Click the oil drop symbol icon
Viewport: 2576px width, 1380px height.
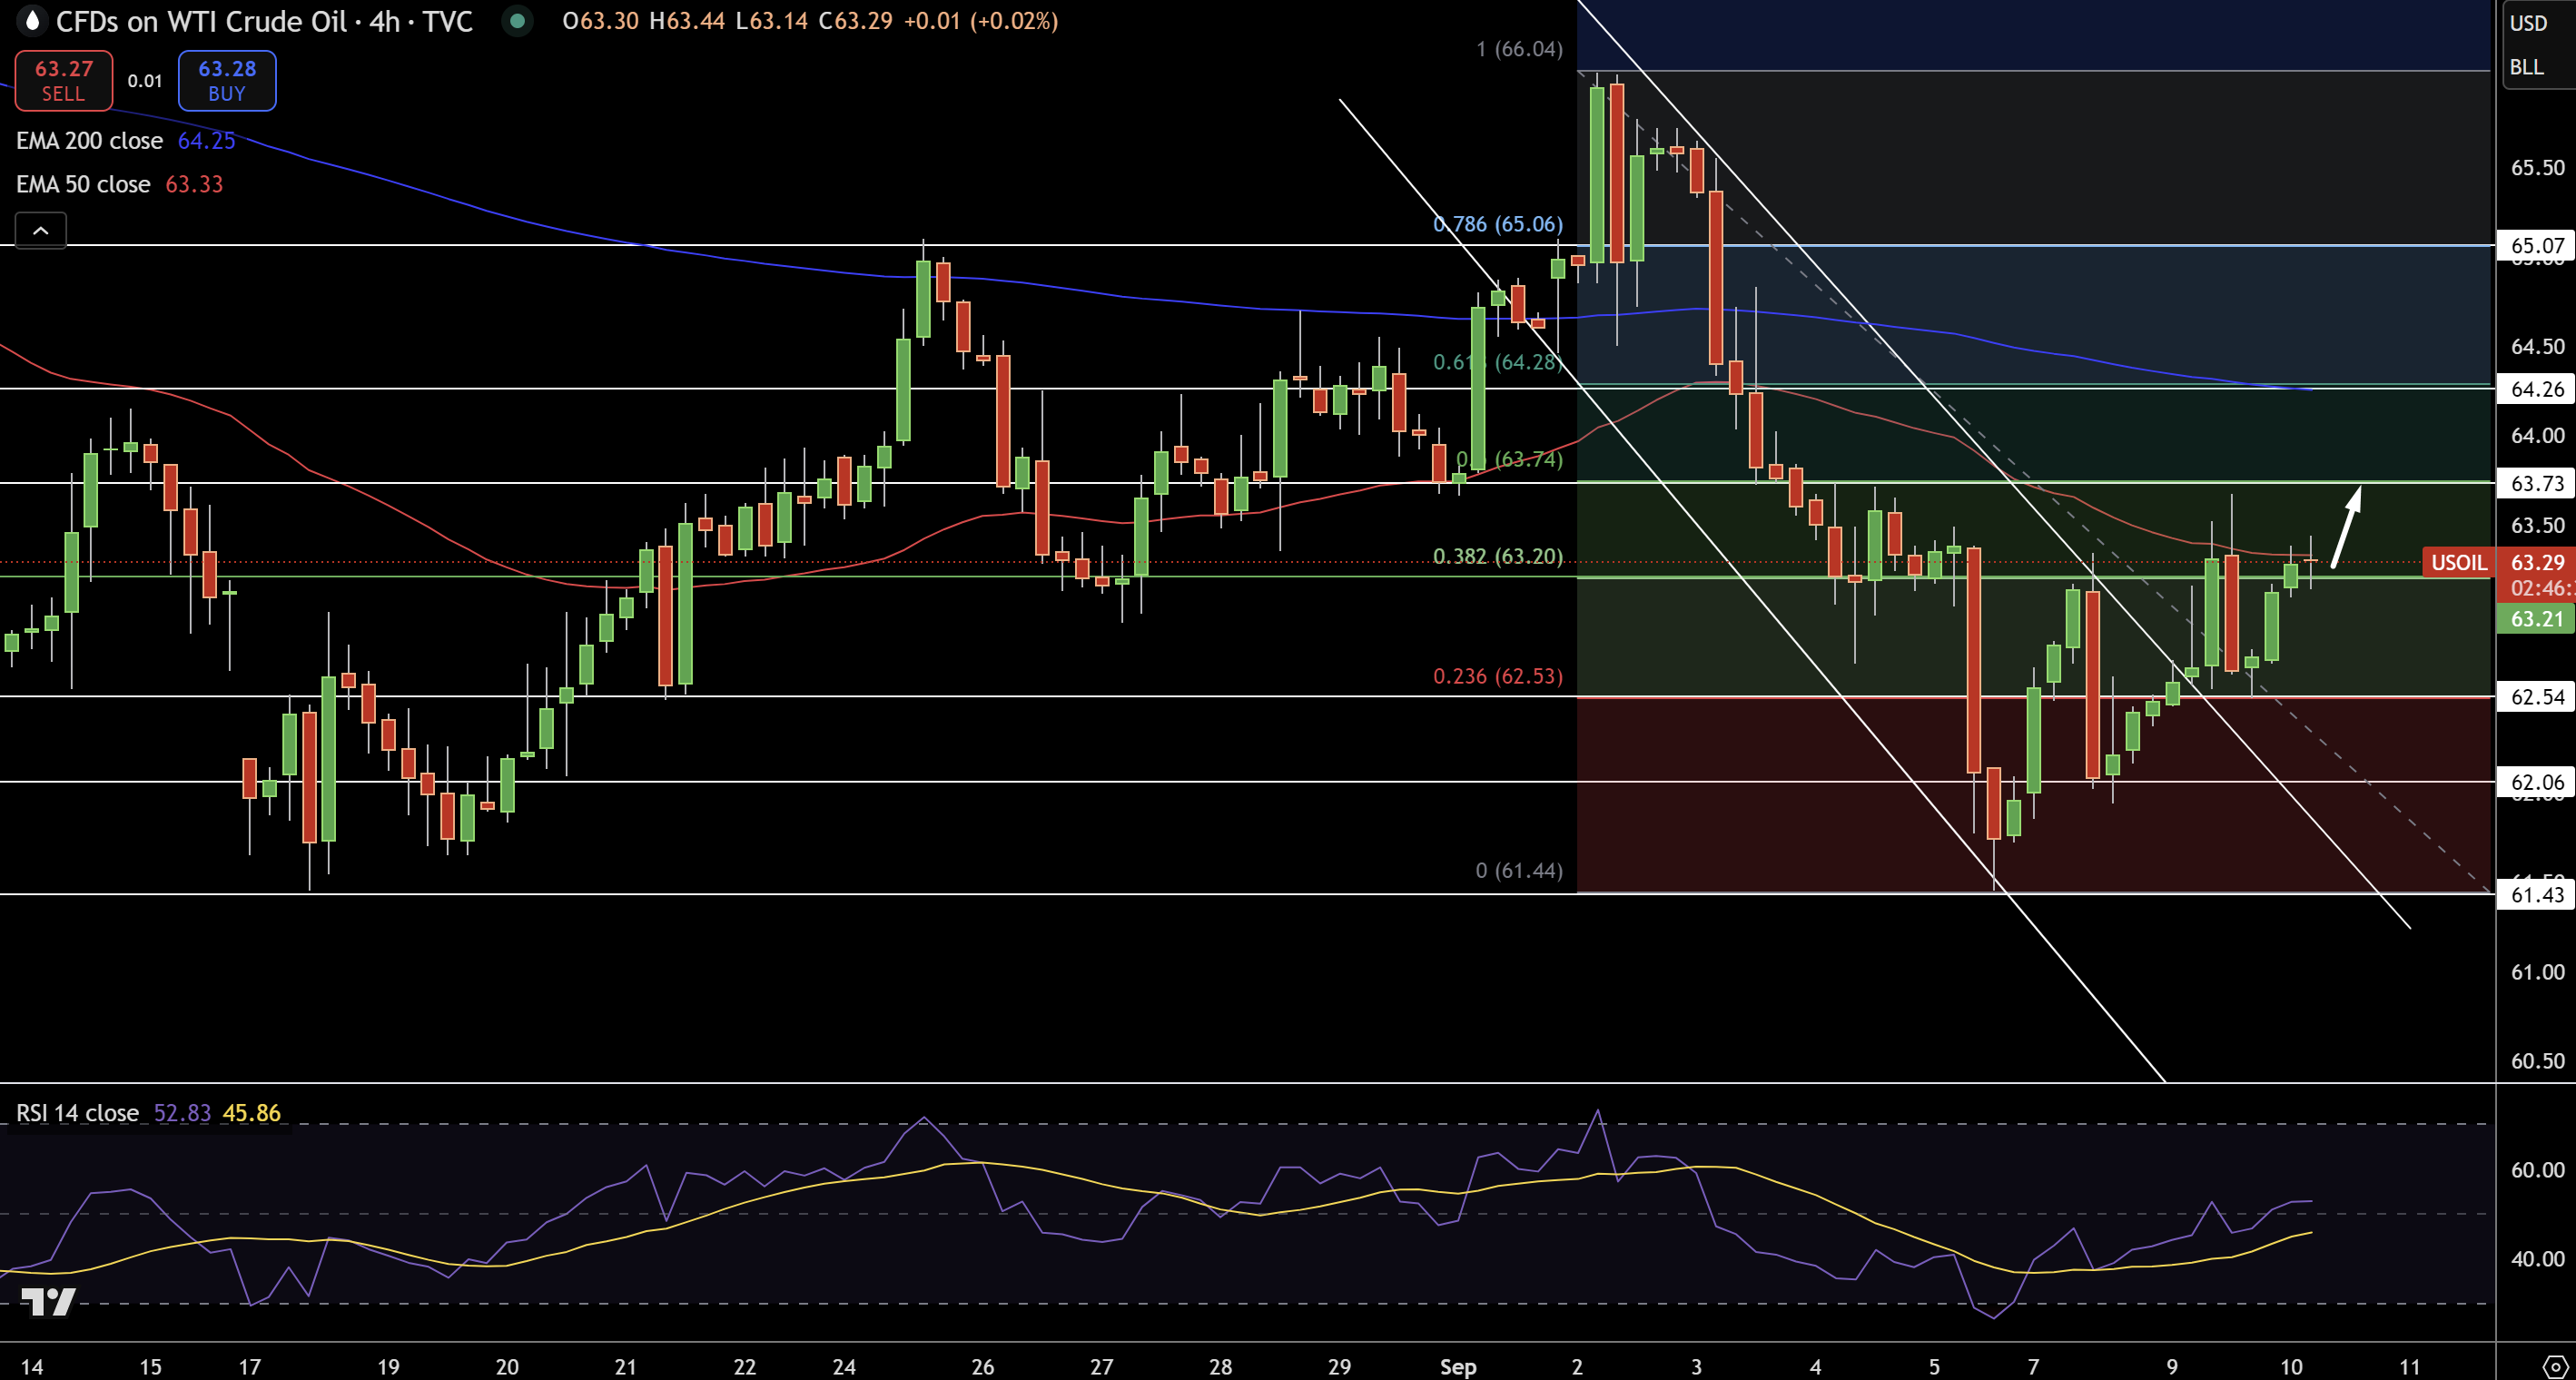point(32,20)
